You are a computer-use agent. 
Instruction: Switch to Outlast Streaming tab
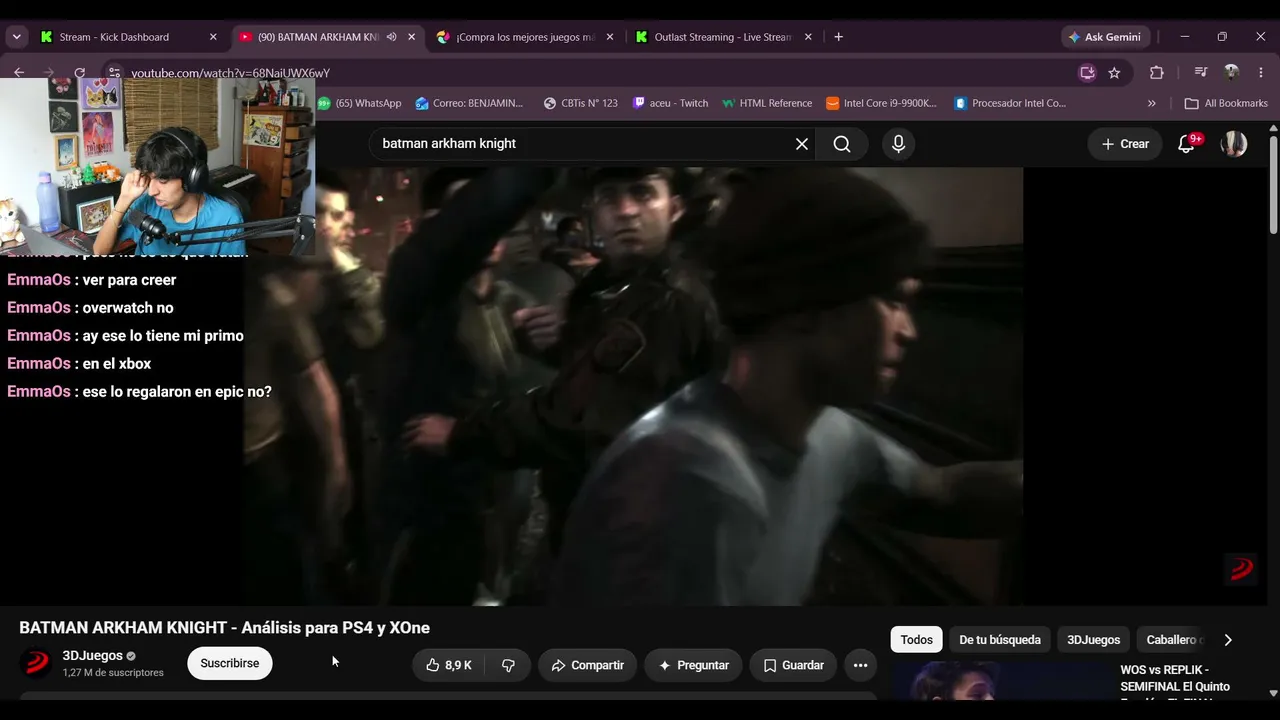tap(723, 37)
